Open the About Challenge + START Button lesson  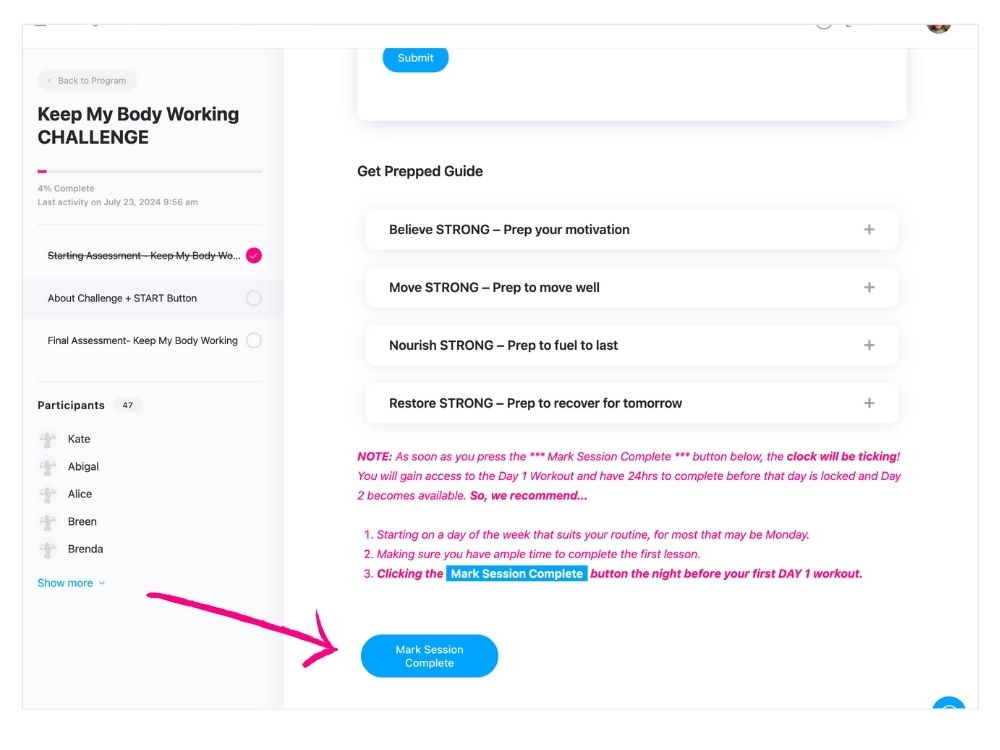click(122, 298)
